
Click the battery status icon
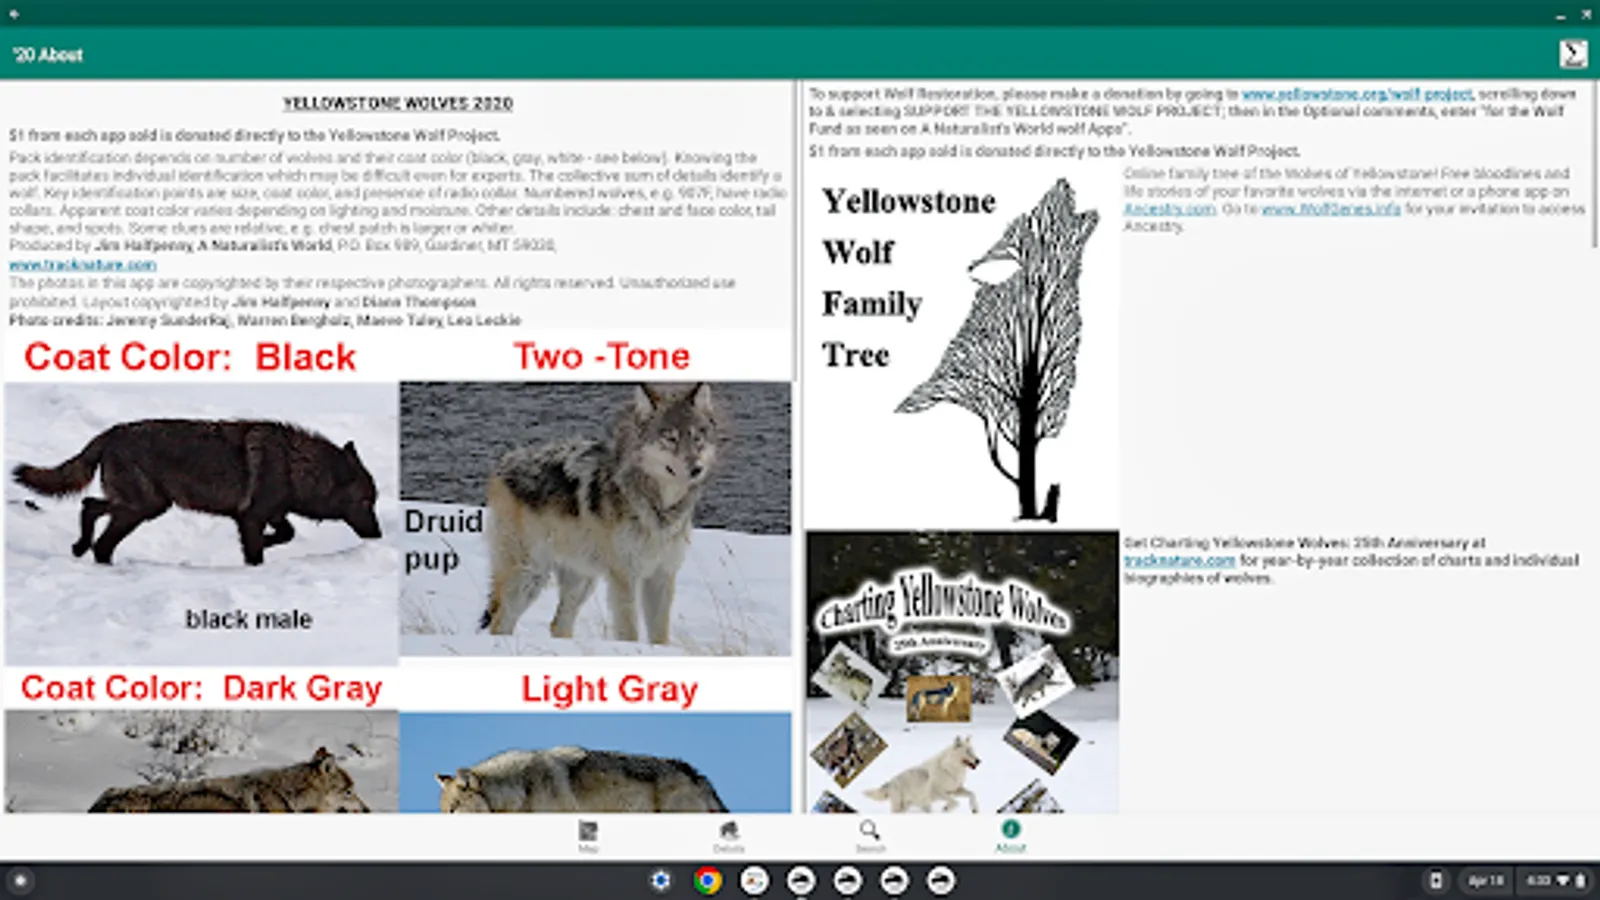[1580, 880]
